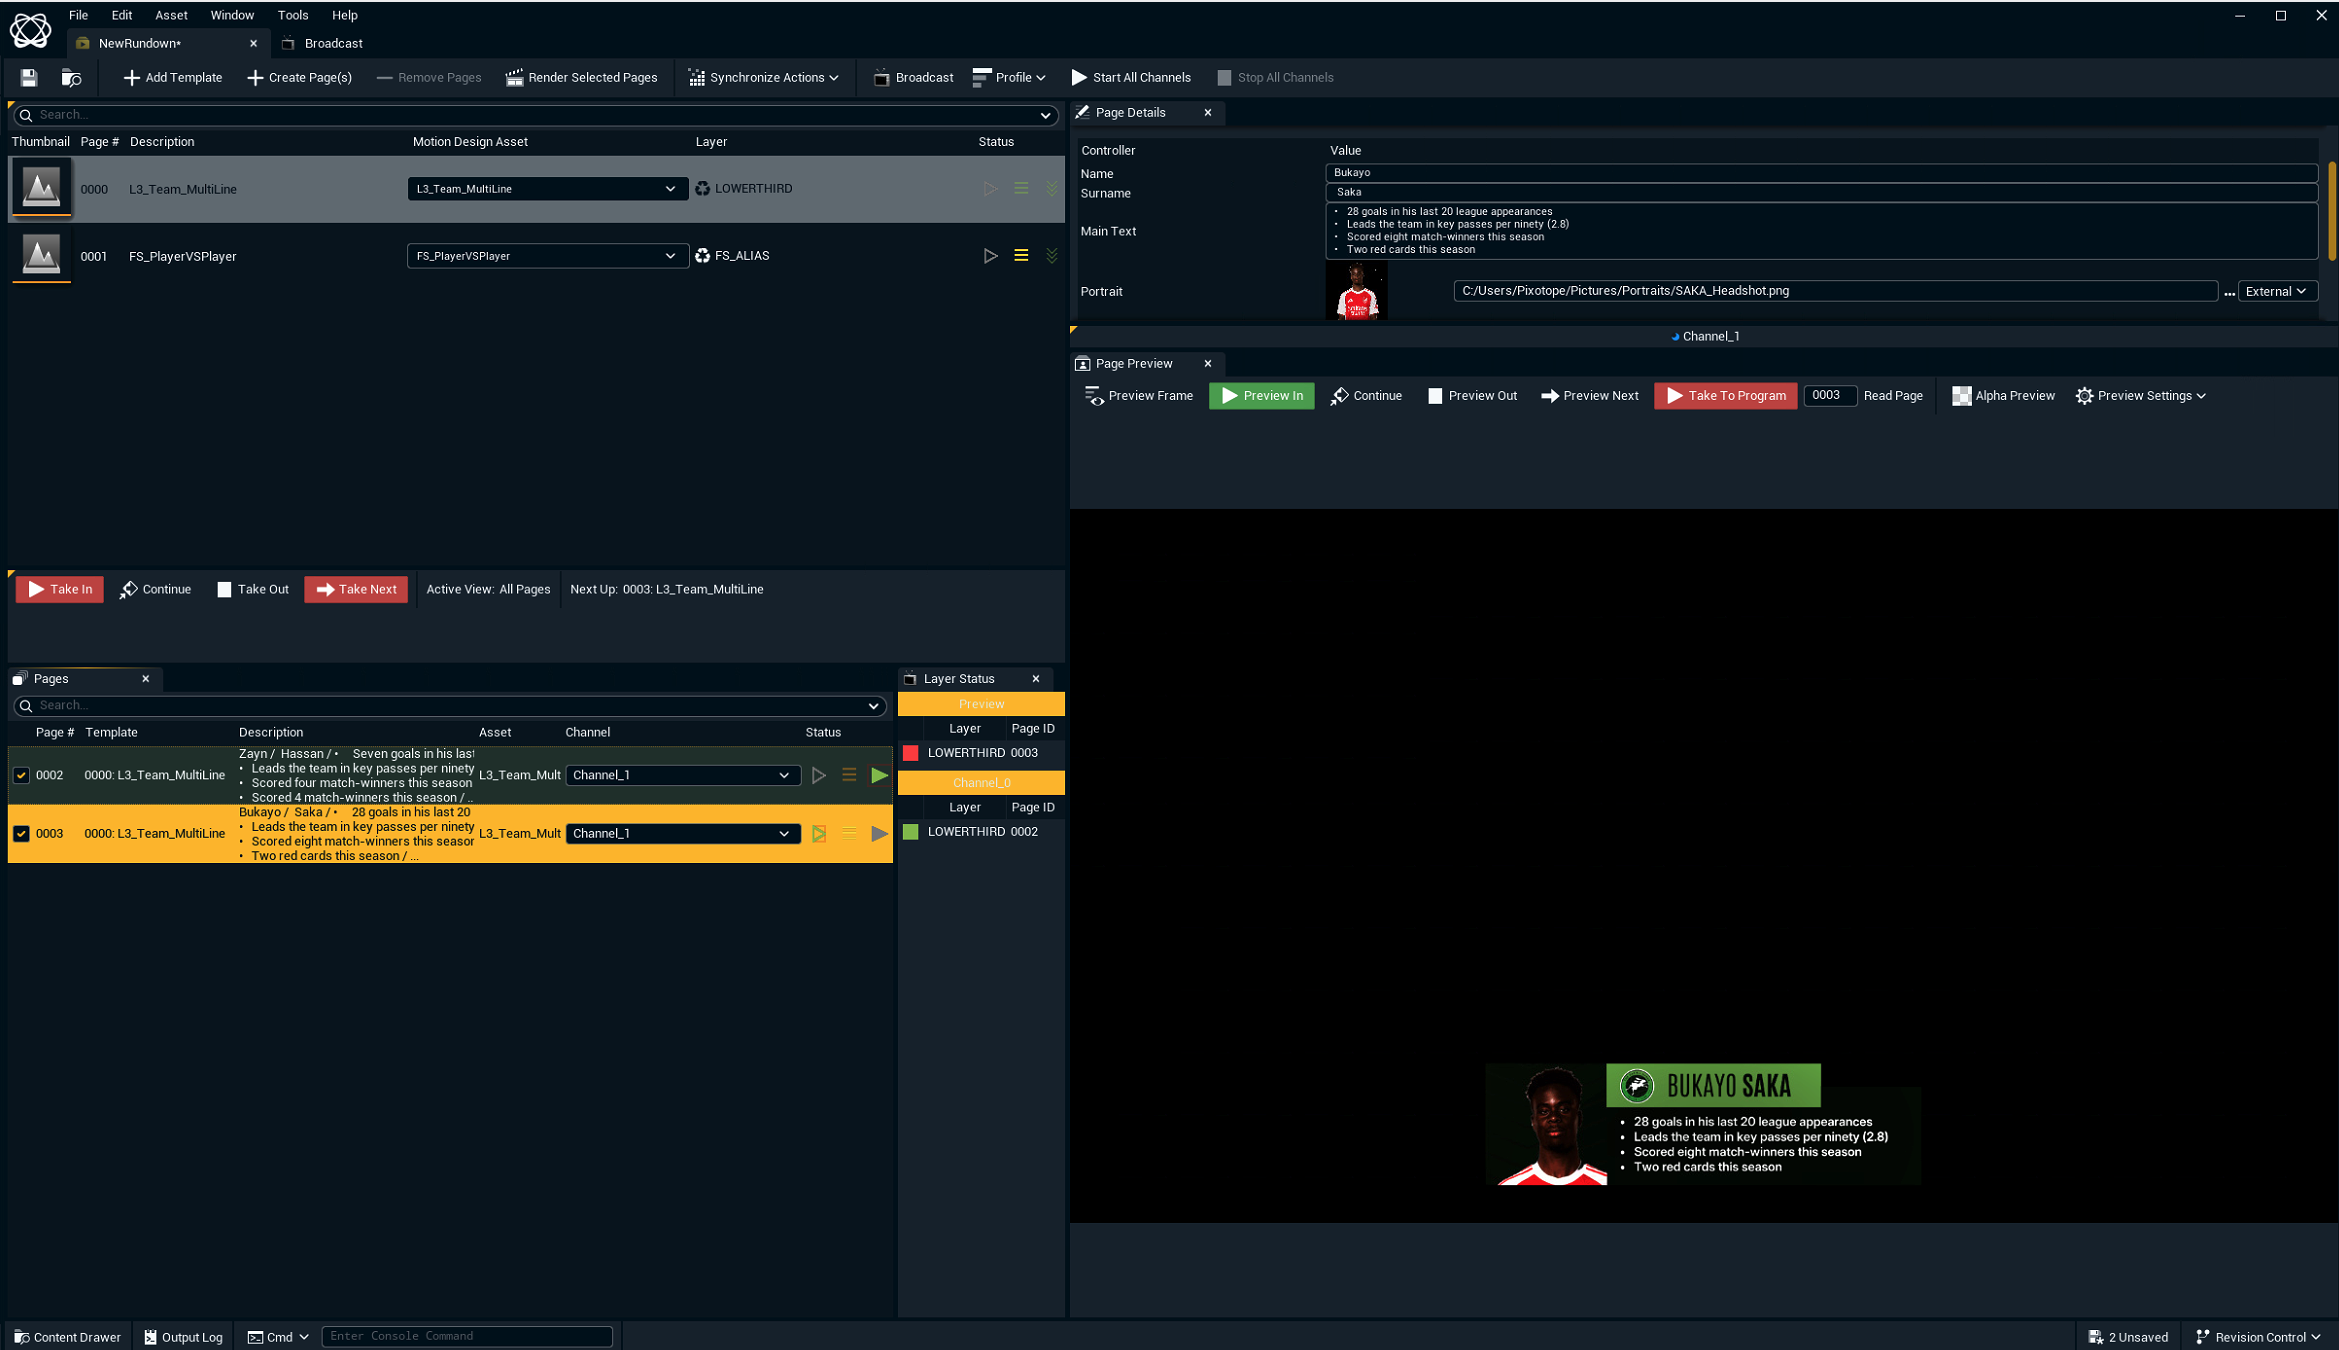Open the Tools menu

292,15
